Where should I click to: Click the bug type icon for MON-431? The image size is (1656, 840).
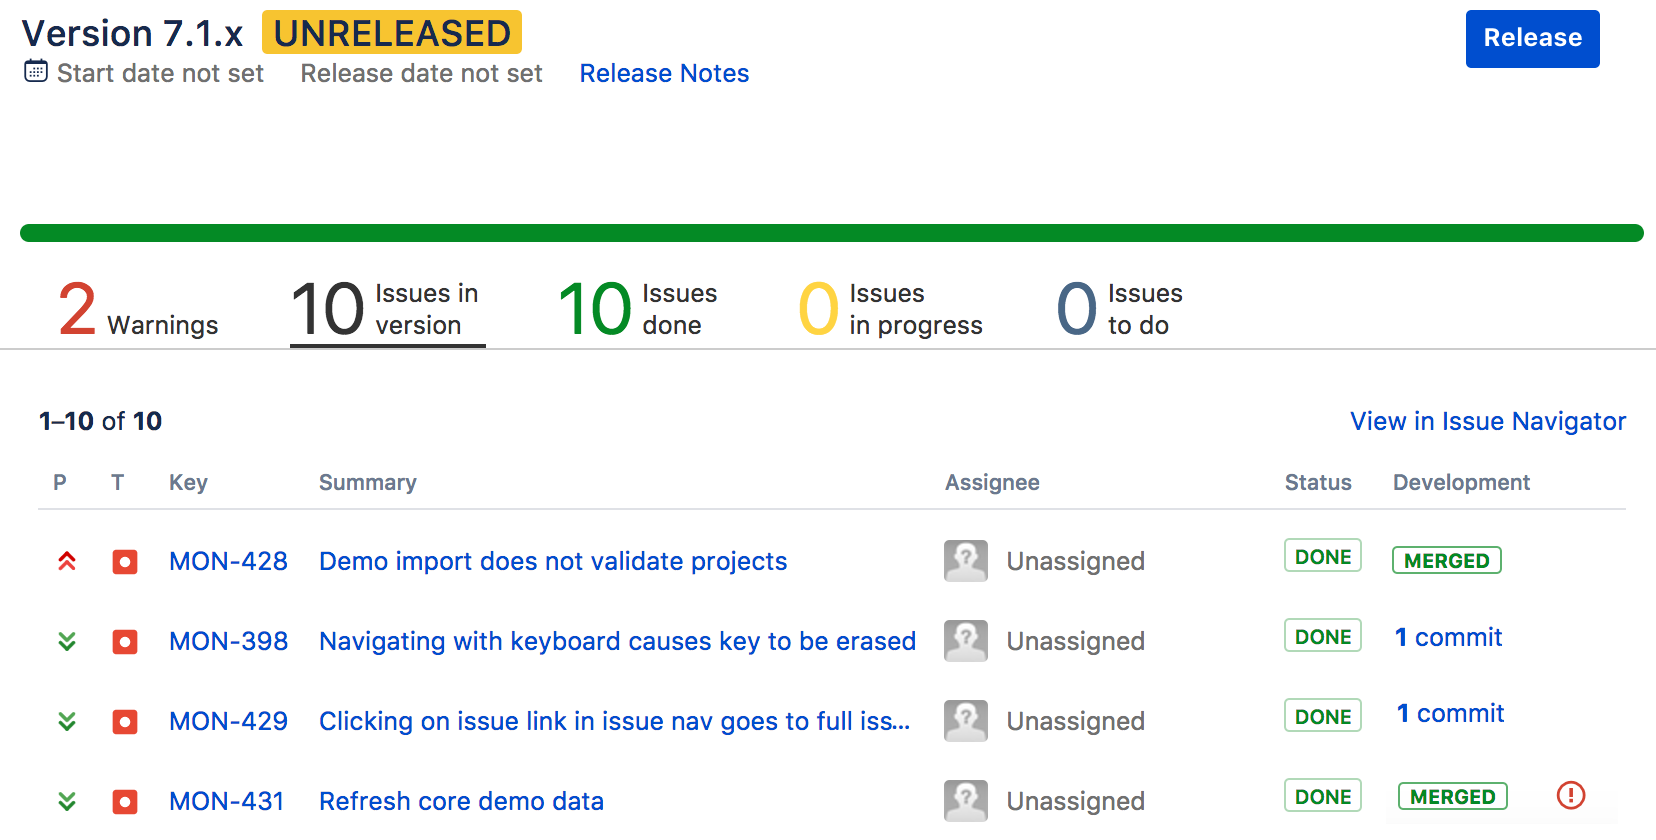[125, 802]
